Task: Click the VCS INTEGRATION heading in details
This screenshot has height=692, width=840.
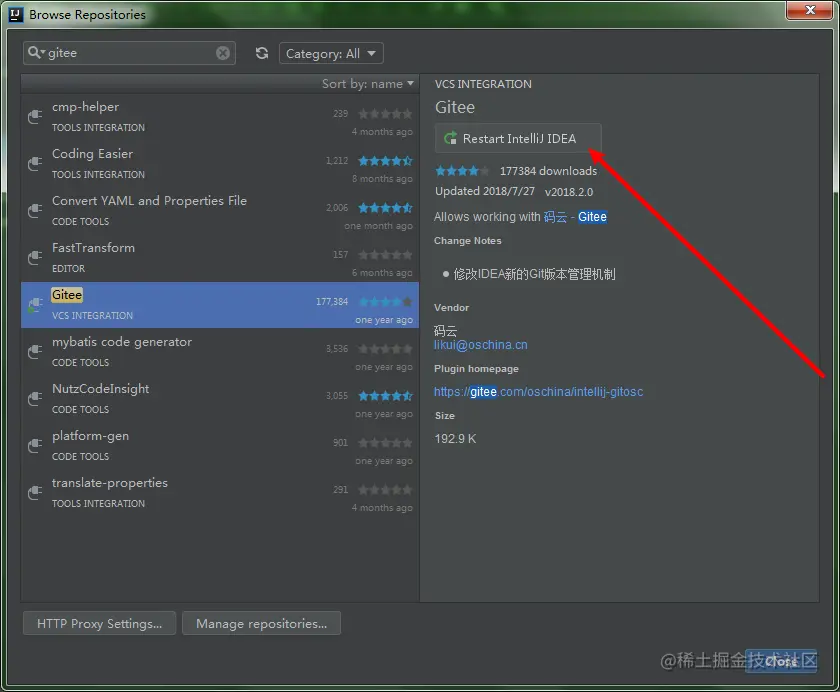Action: (483, 84)
